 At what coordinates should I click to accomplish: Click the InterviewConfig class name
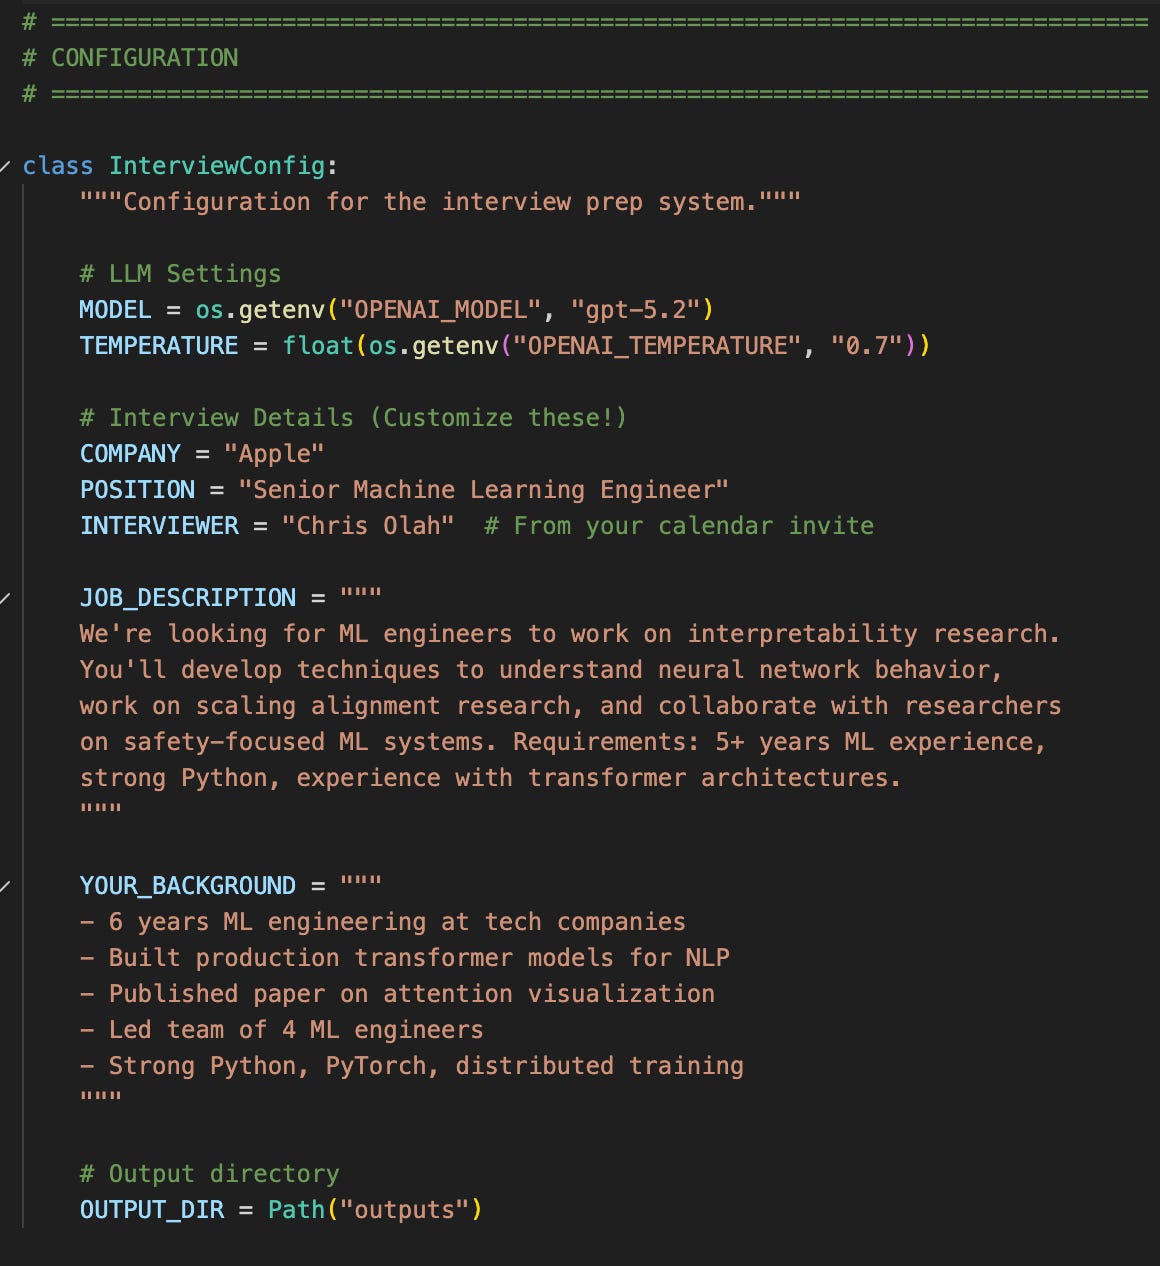(x=217, y=166)
